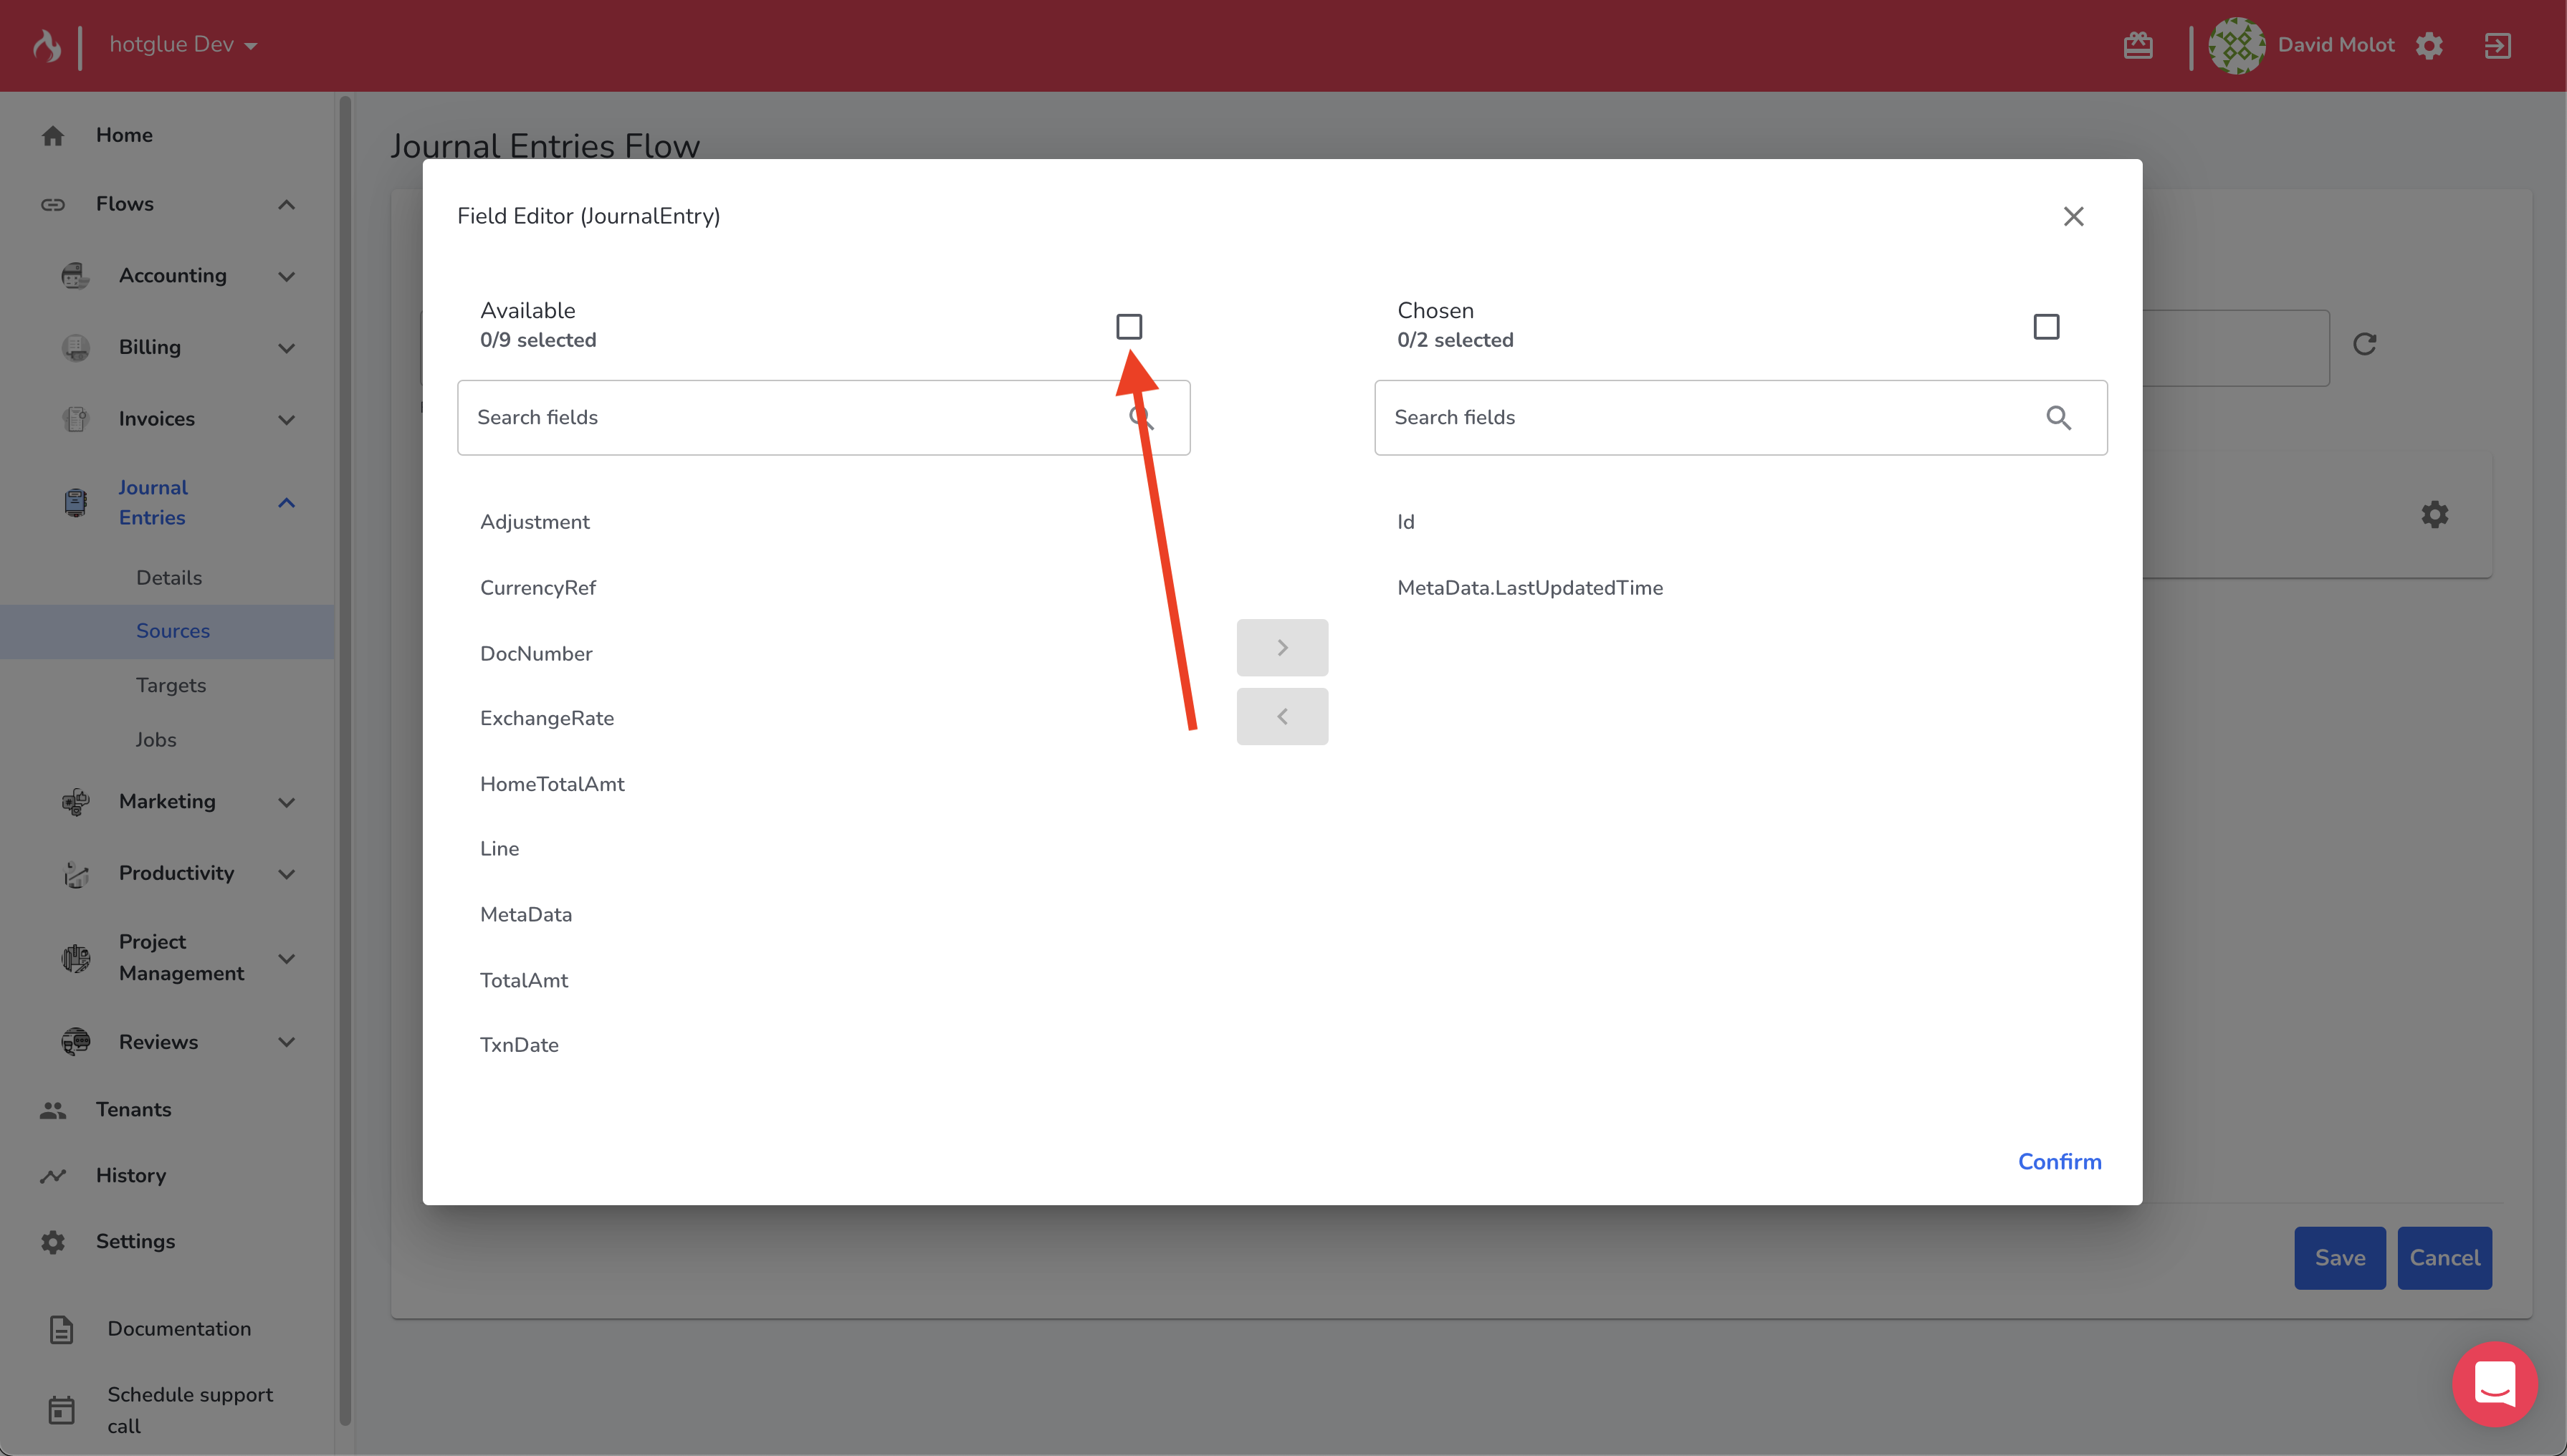Click the Confirm link
Viewport: 2567px width, 1456px height.
tap(2059, 1161)
